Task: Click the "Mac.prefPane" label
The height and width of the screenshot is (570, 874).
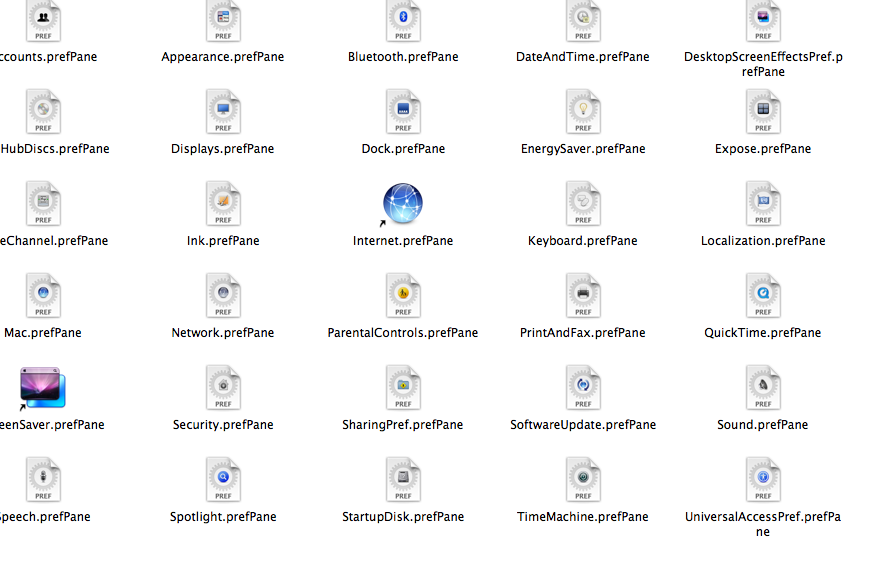Action: (43, 333)
